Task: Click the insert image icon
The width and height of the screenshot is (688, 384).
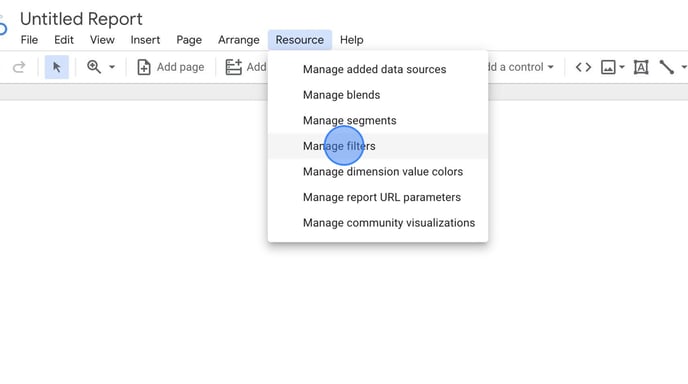Action: 608,67
